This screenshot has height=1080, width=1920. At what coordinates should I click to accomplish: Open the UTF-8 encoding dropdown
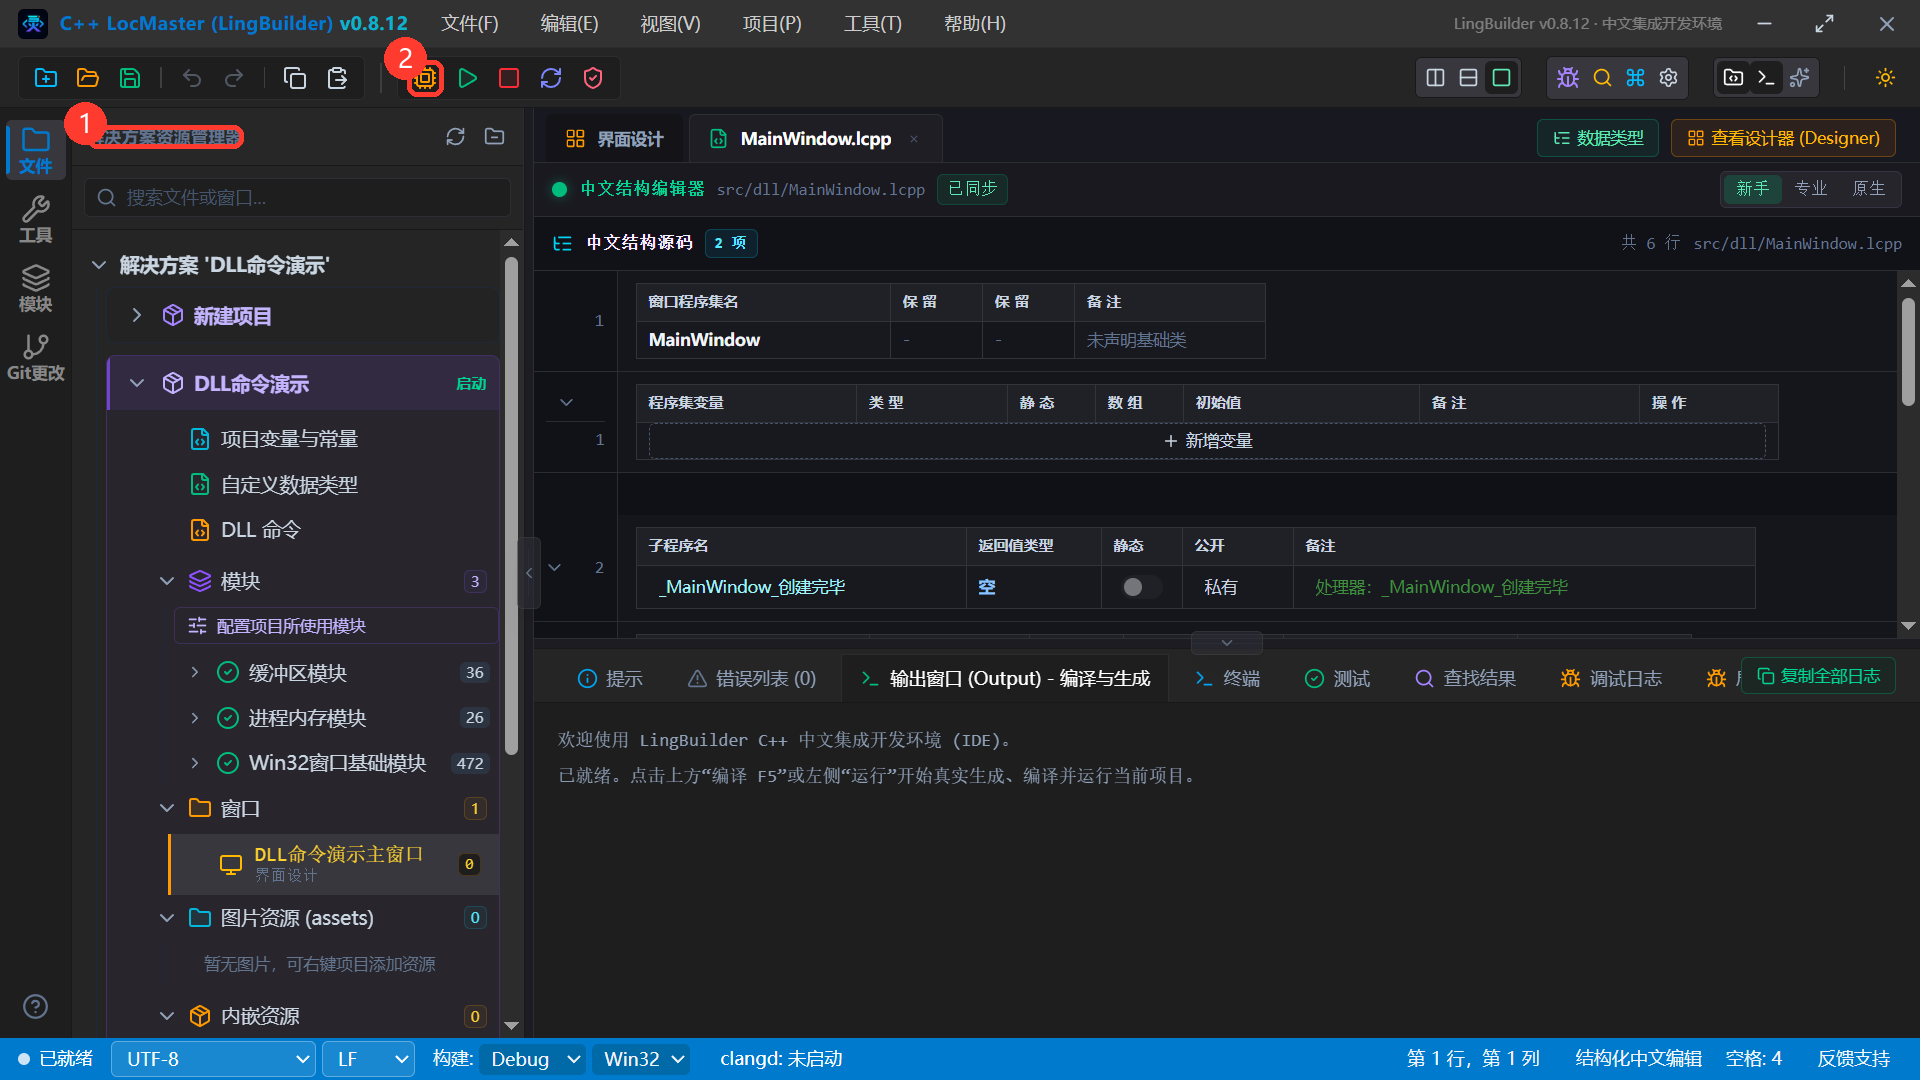click(214, 1059)
